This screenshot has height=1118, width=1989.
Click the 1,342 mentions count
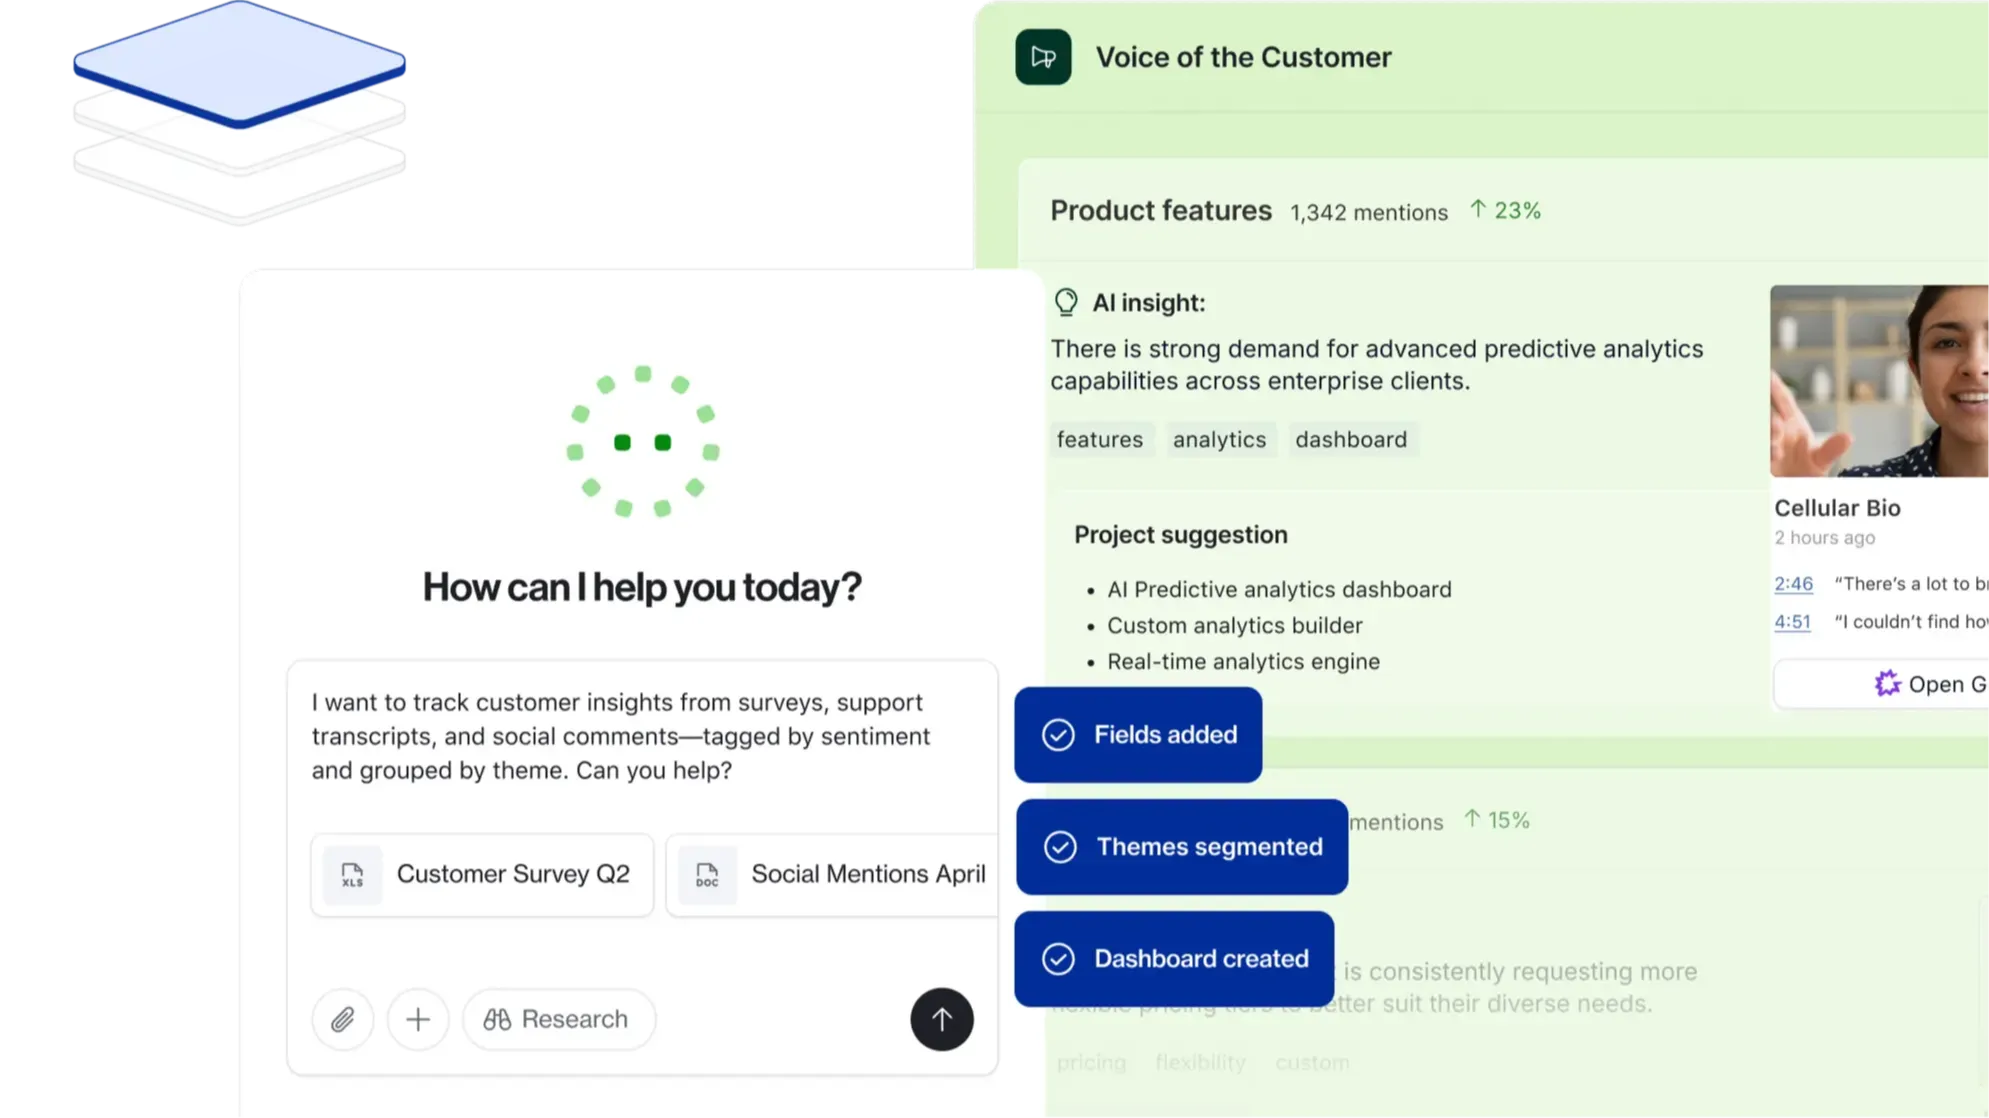(1368, 213)
